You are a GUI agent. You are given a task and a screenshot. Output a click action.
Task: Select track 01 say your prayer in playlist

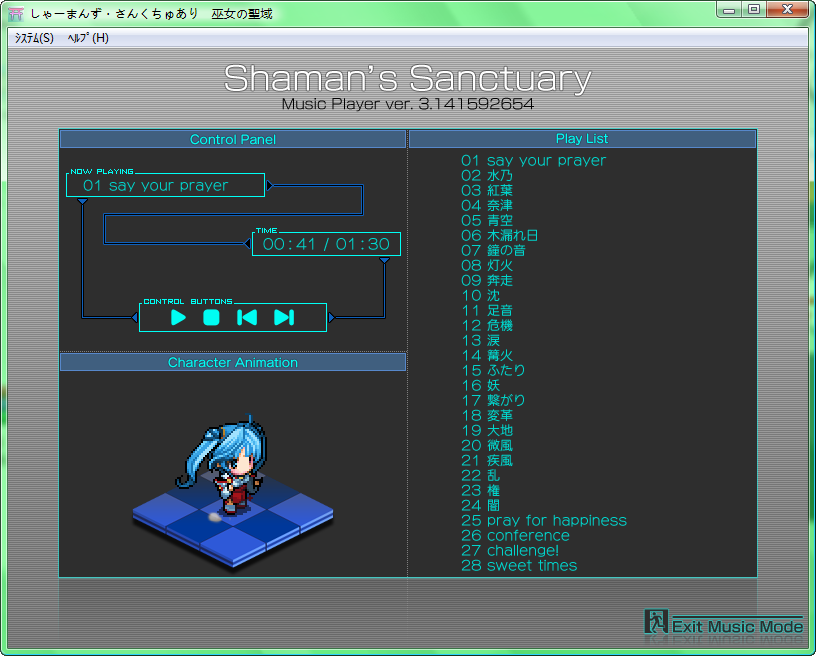coord(533,160)
